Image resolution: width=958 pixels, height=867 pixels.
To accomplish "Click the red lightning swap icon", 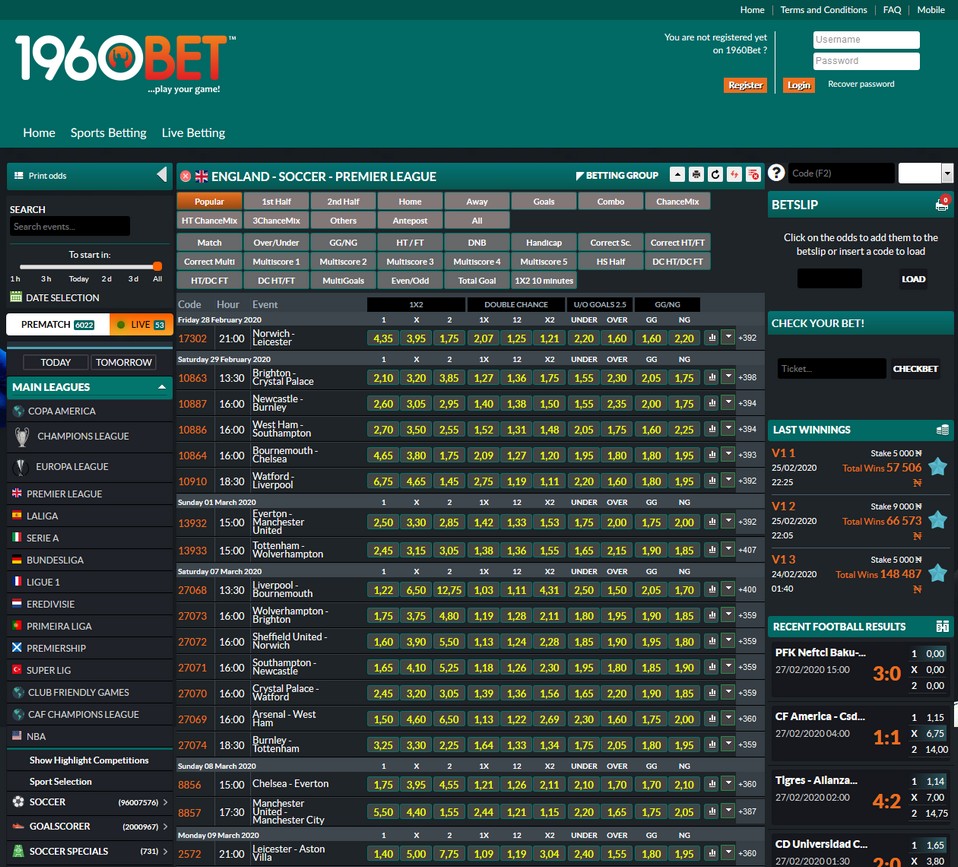I will pyautogui.click(x=734, y=175).
